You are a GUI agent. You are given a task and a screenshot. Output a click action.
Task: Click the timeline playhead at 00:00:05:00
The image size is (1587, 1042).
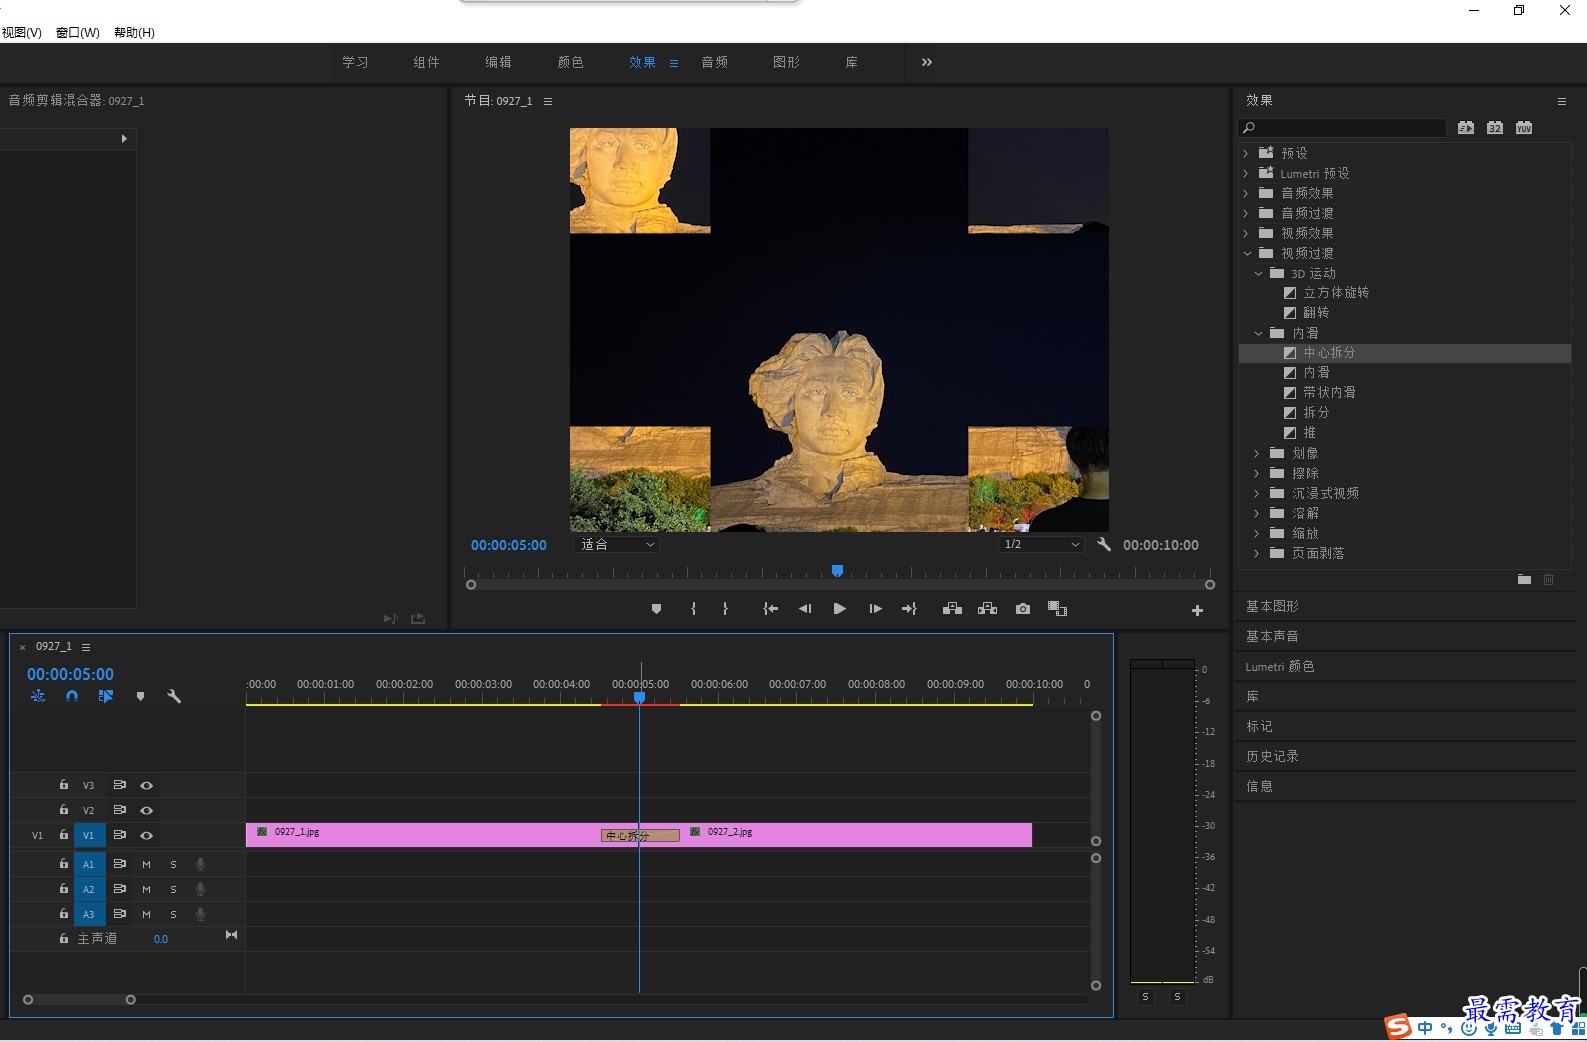coord(640,697)
